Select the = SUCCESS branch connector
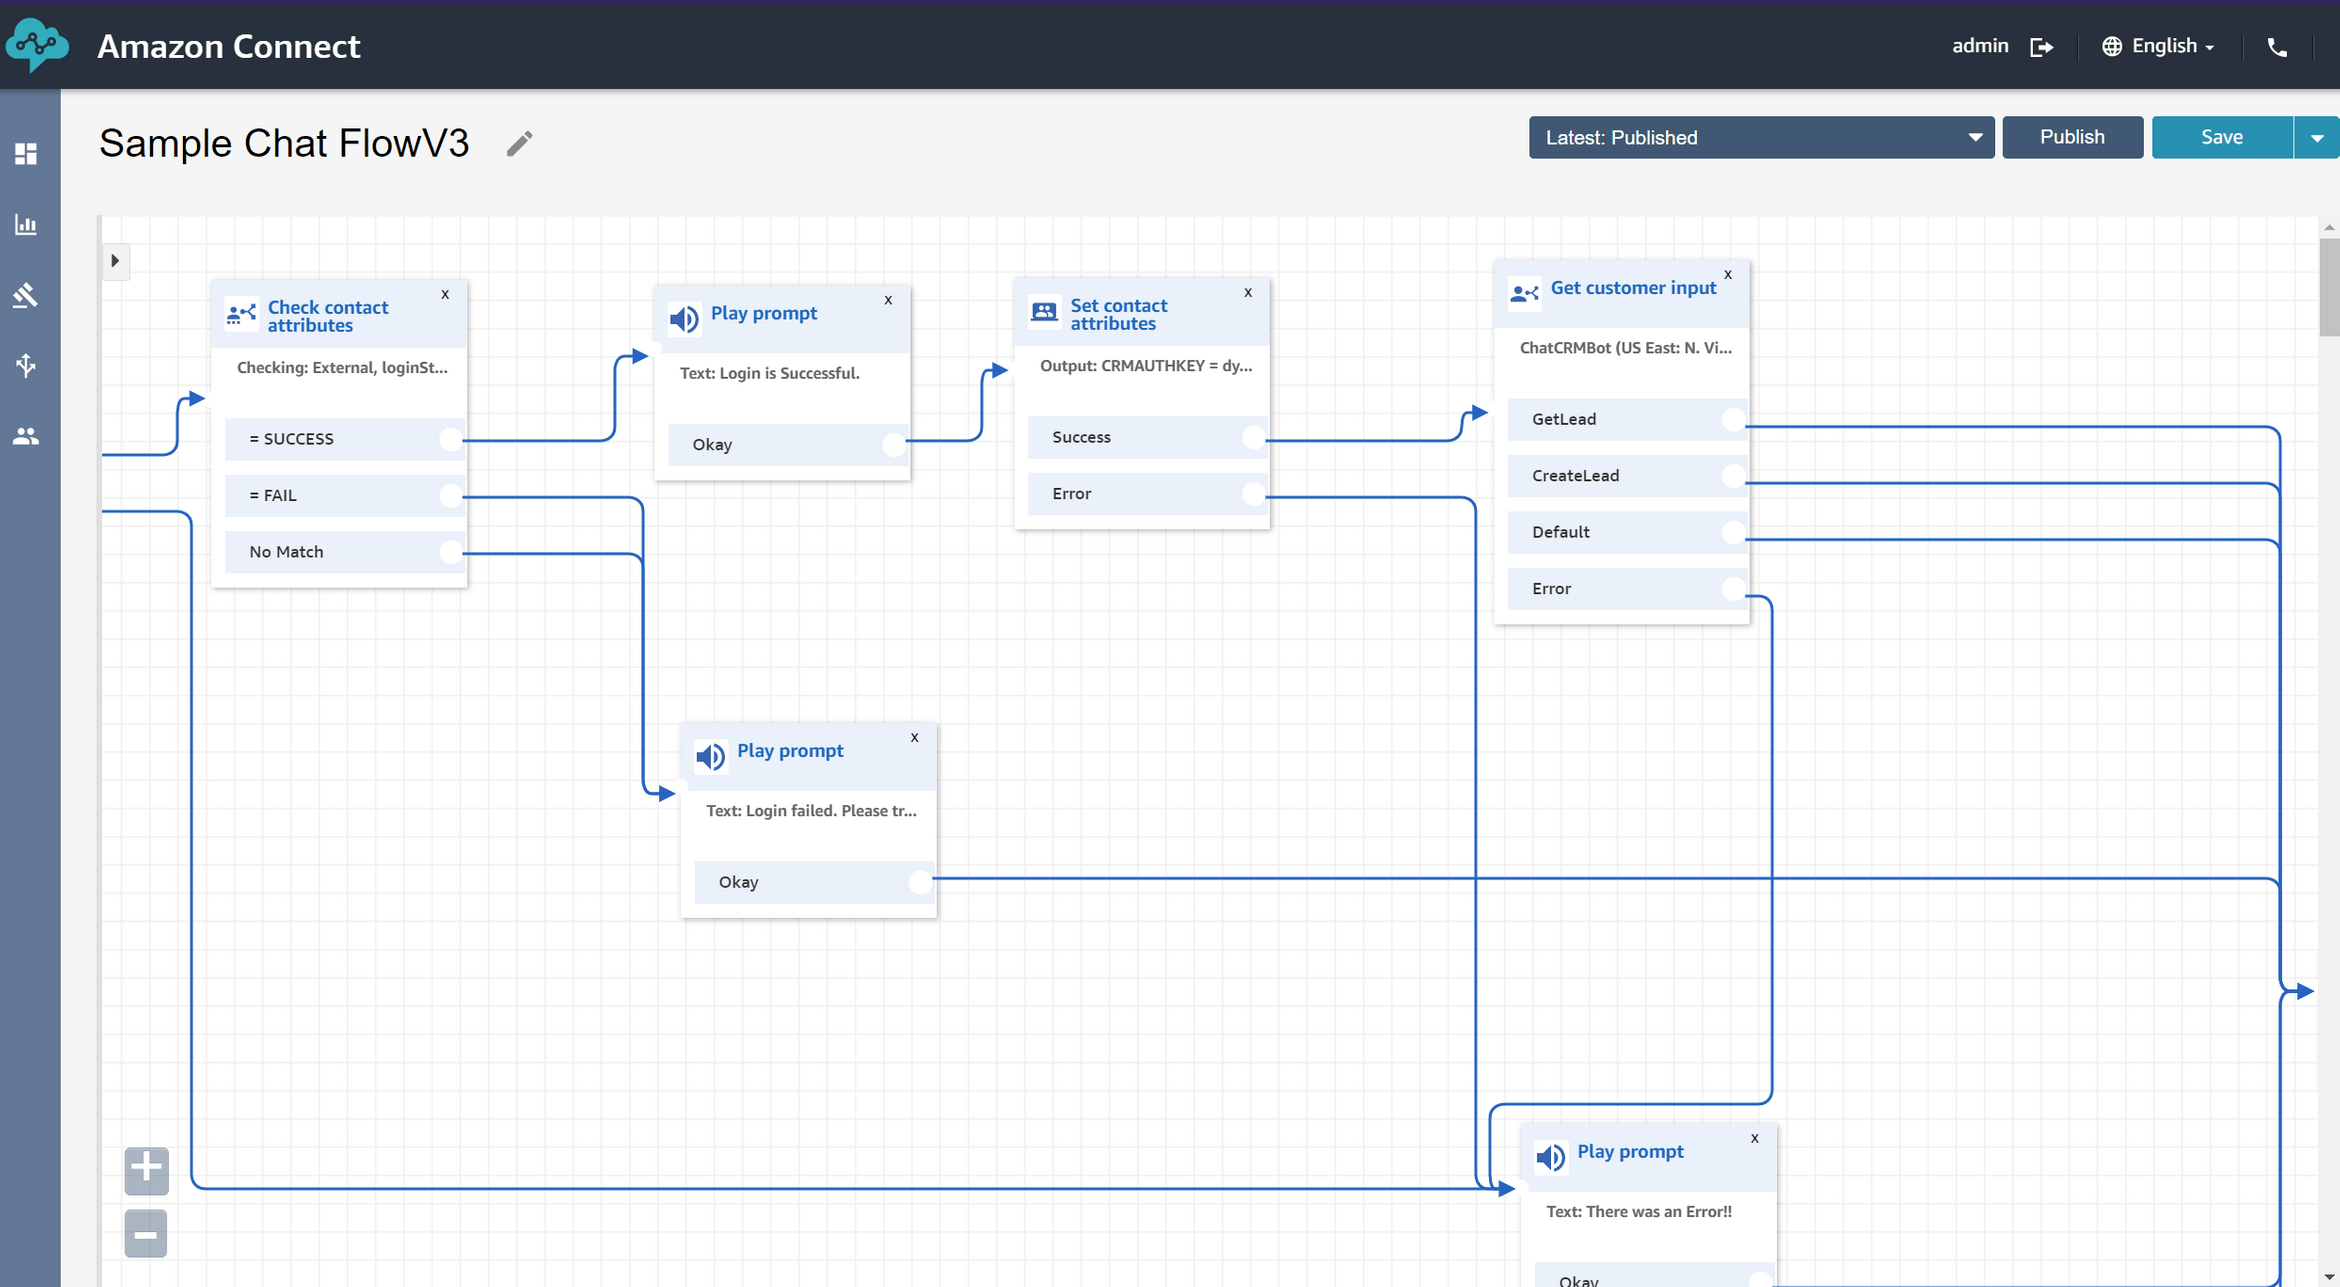This screenshot has width=2340, height=1287. coord(451,439)
